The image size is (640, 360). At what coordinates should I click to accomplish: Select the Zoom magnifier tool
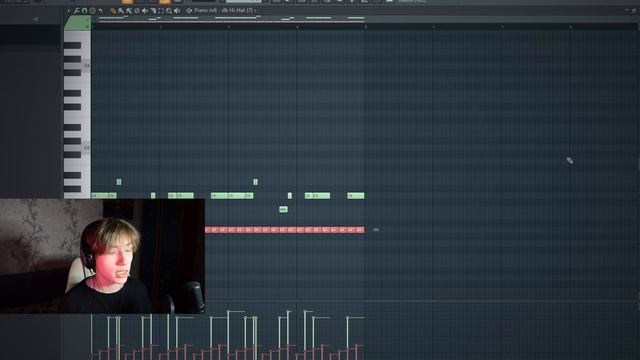click(x=169, y=11)
